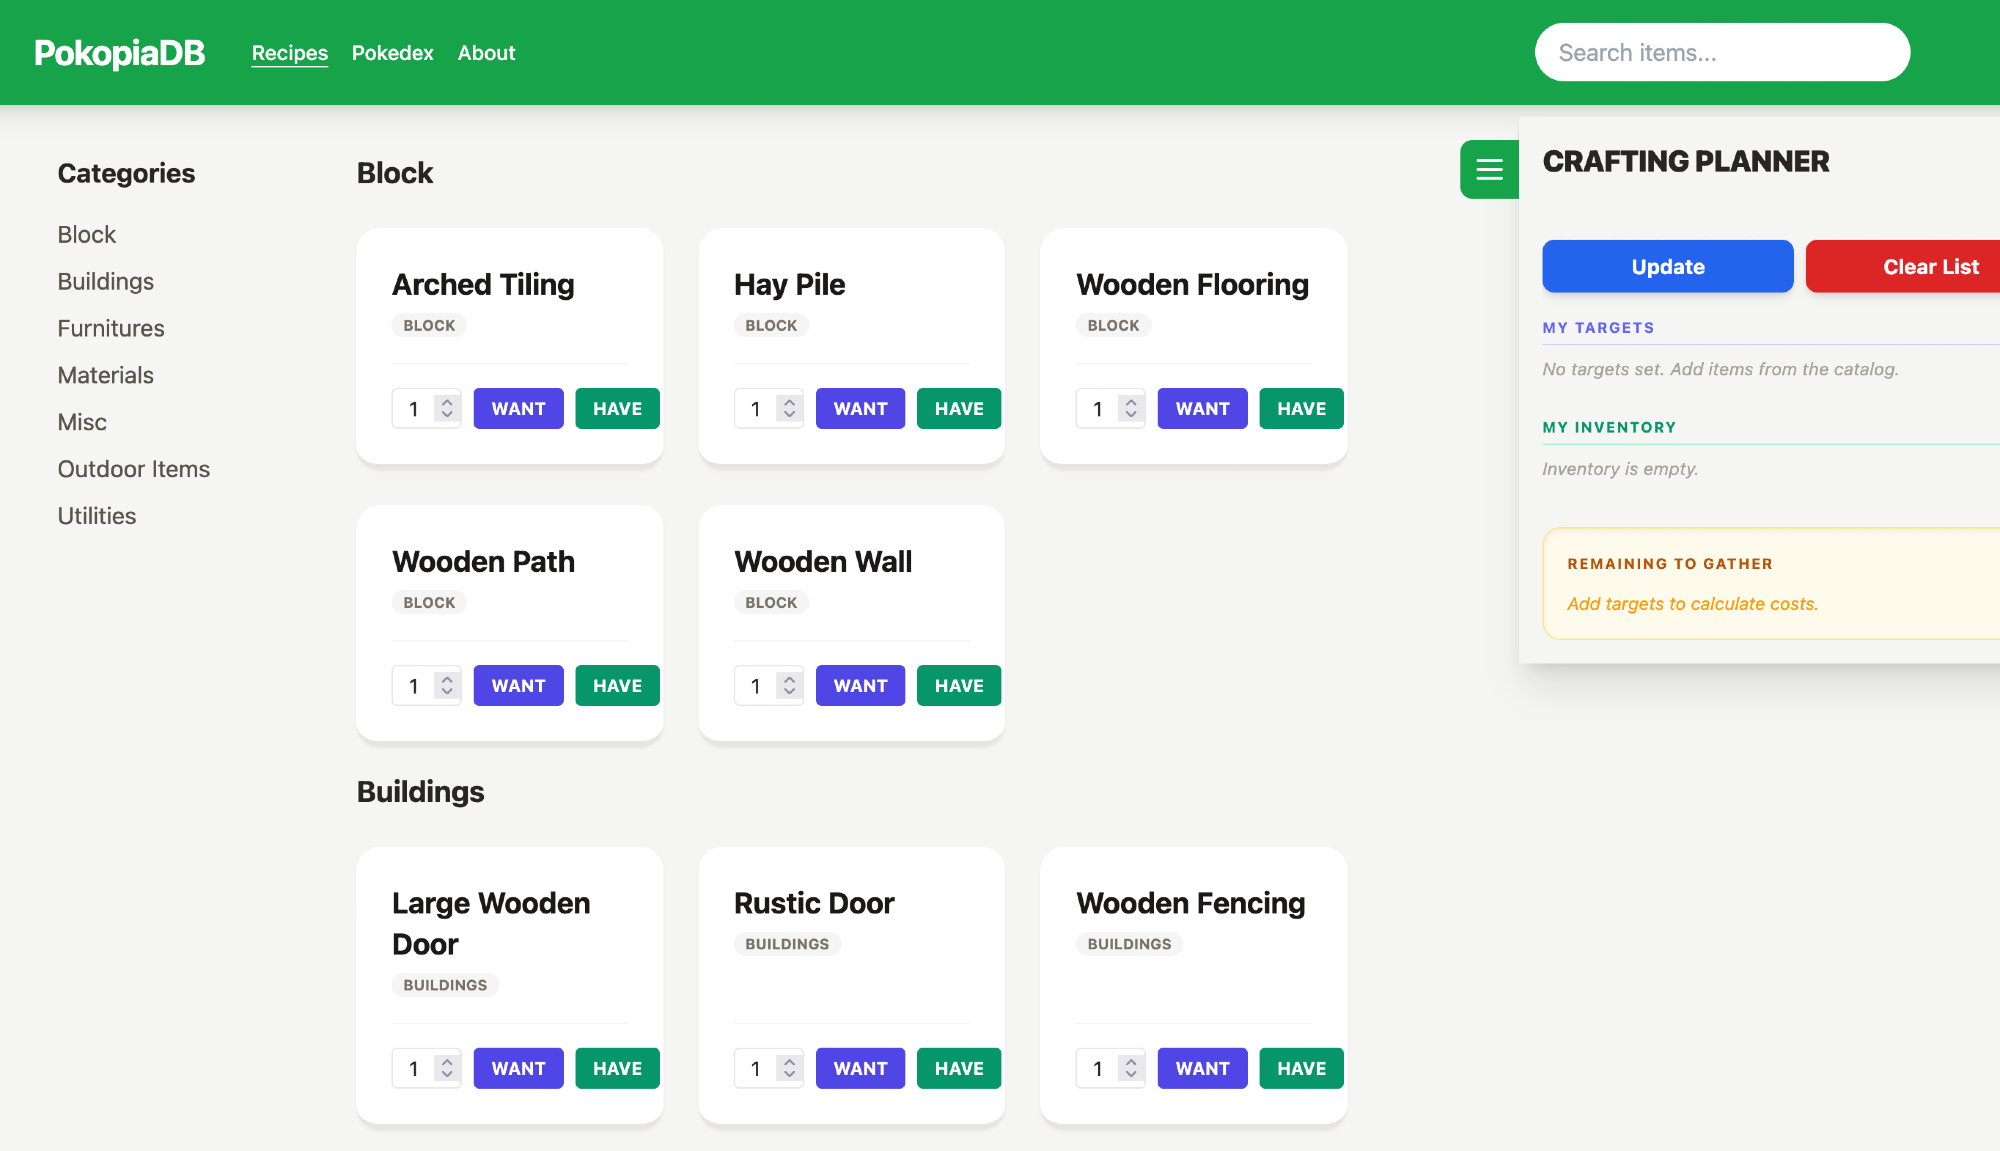Mark Hay Pile as HAVE
2000x1151 pixels.
point(958,409)
